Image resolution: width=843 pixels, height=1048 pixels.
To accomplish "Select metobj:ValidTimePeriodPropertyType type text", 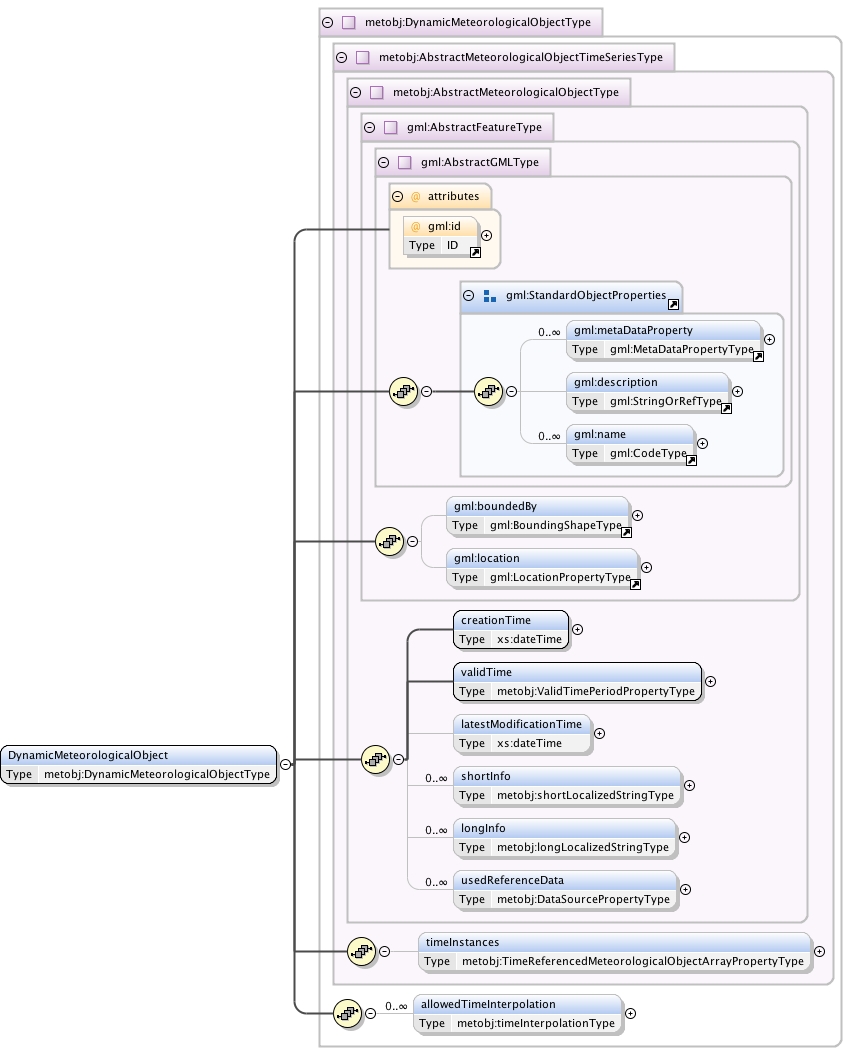I will coord(596,691).
